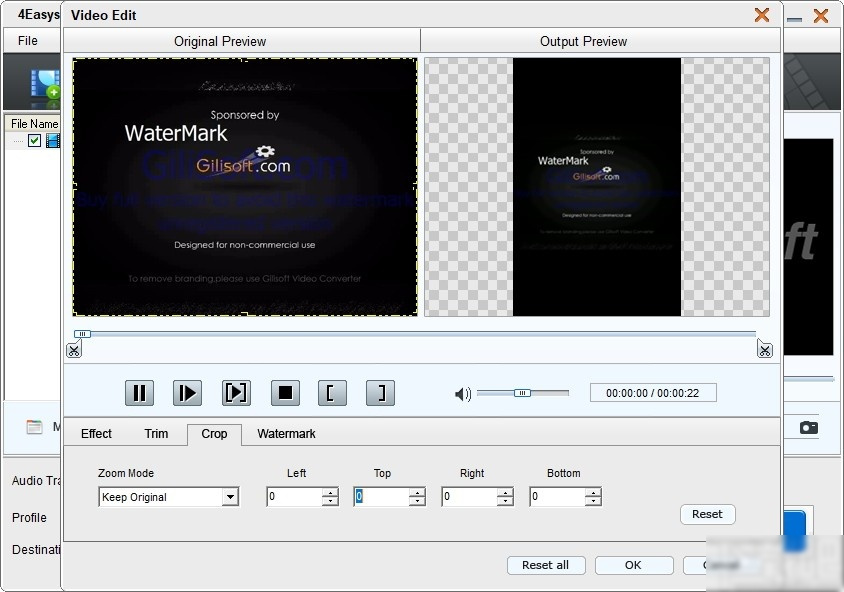844x592 pixels.
Task: Click the left scissors trim marker
Action: [74, 349]
